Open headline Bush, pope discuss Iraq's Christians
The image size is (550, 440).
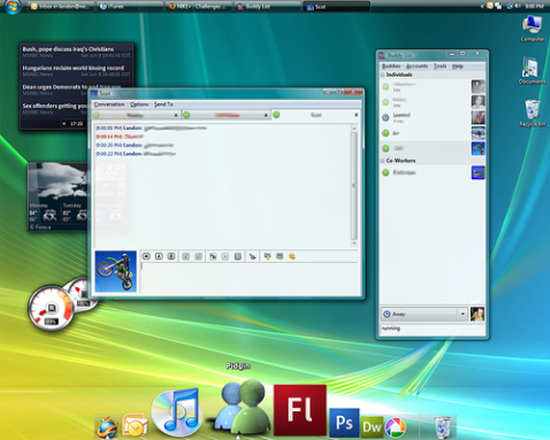click(68, 49)
